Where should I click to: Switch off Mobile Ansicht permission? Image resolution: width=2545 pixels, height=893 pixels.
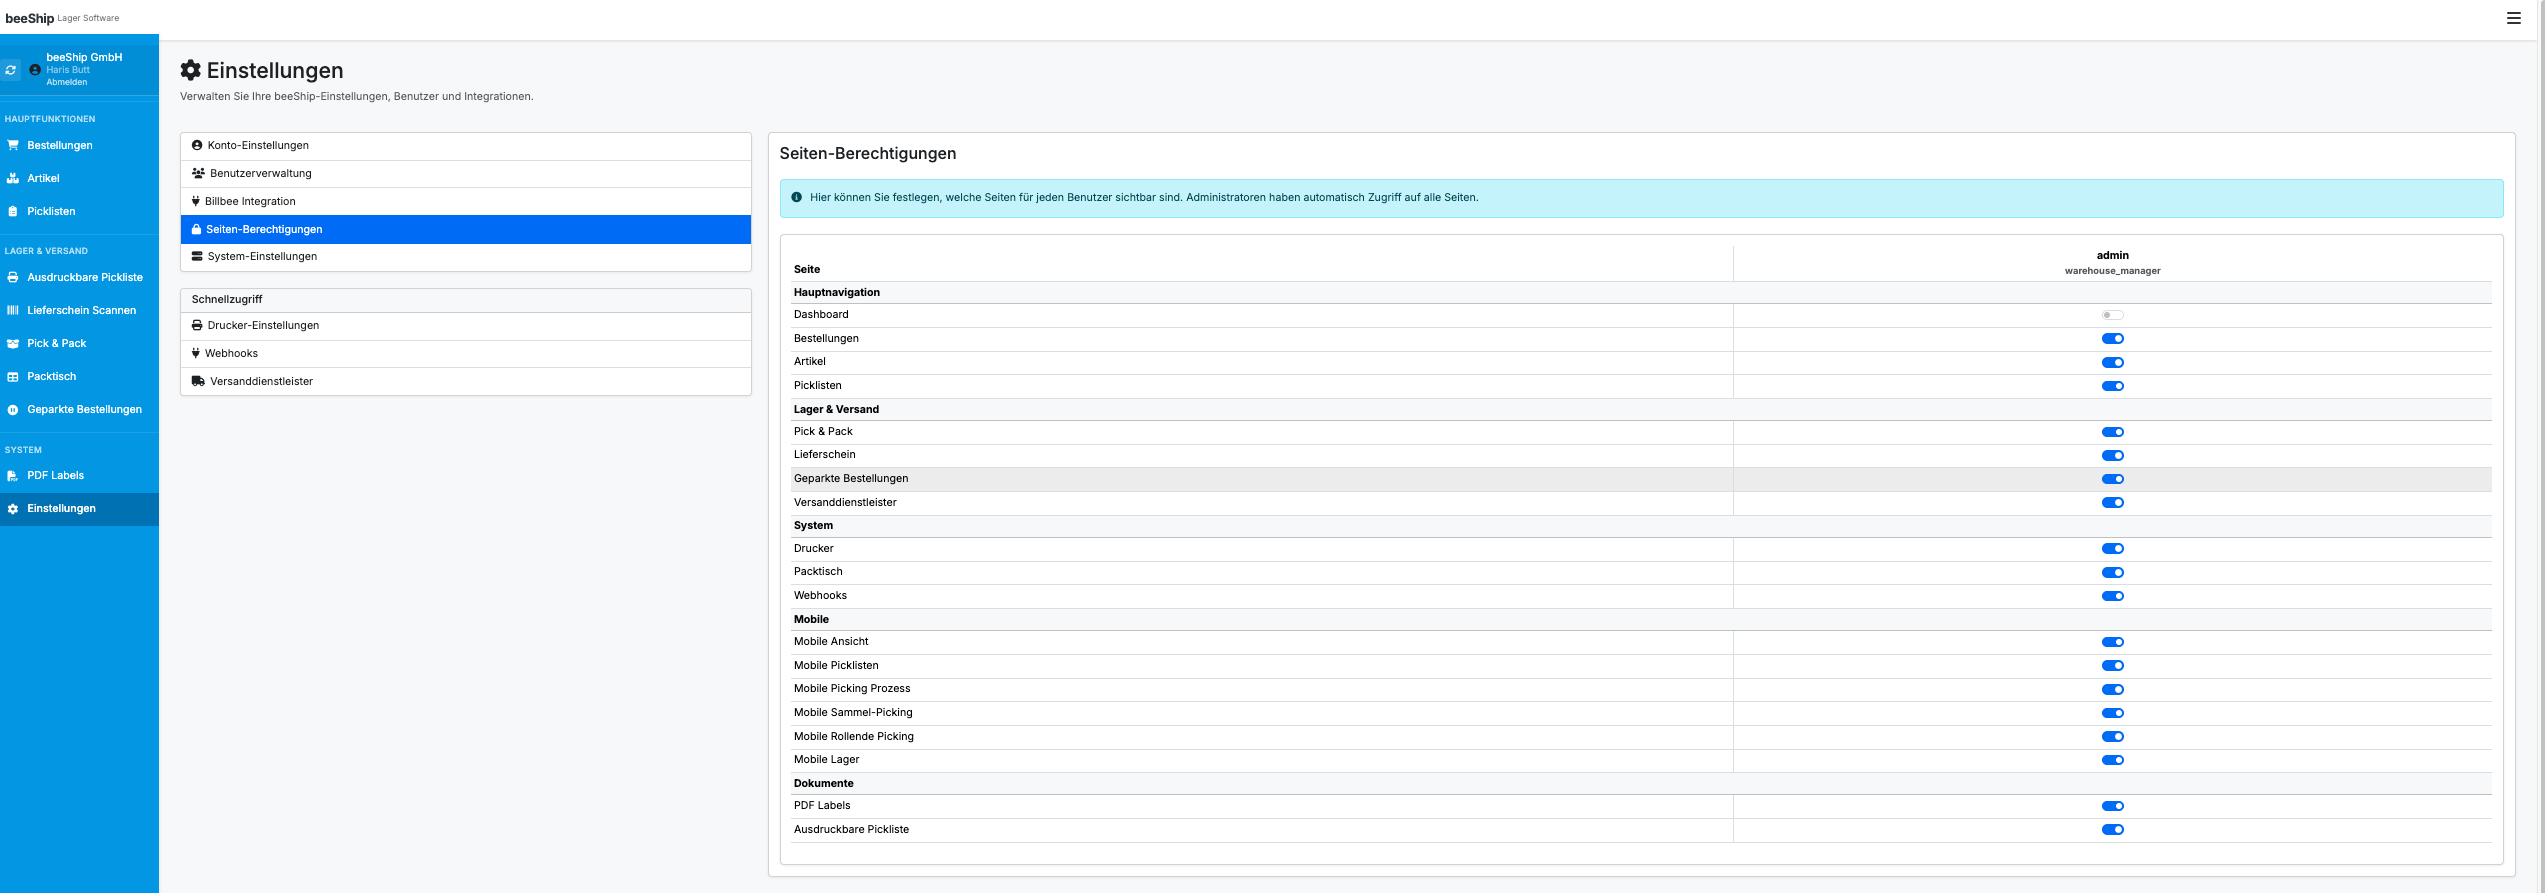2112,642
